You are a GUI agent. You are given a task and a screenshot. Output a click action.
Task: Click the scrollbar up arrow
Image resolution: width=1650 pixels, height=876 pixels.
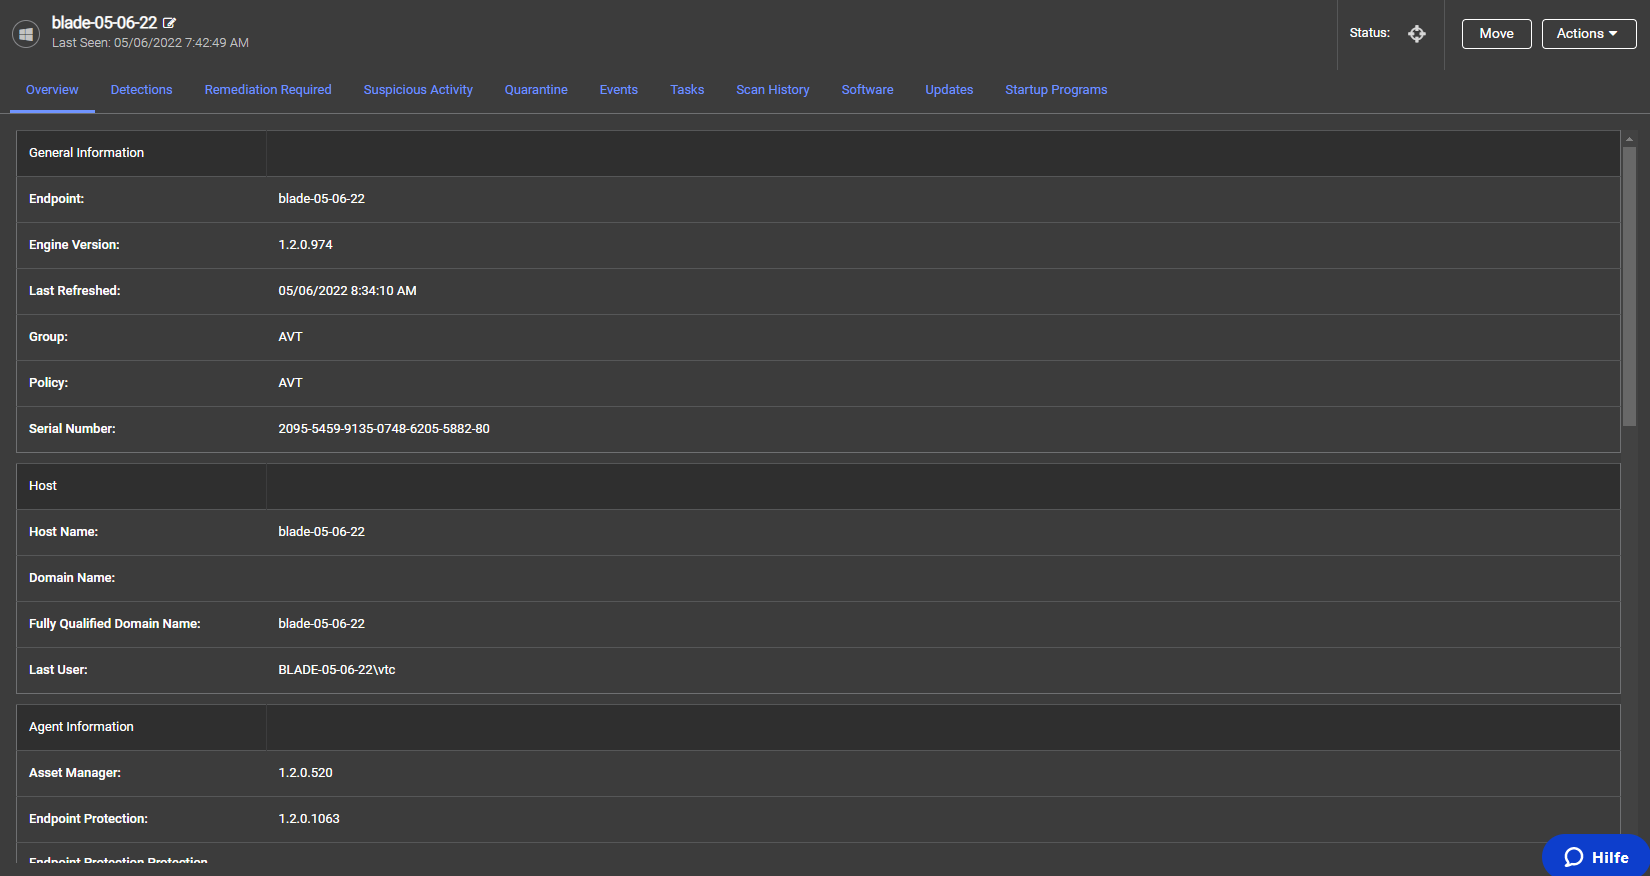point(1629,140)
